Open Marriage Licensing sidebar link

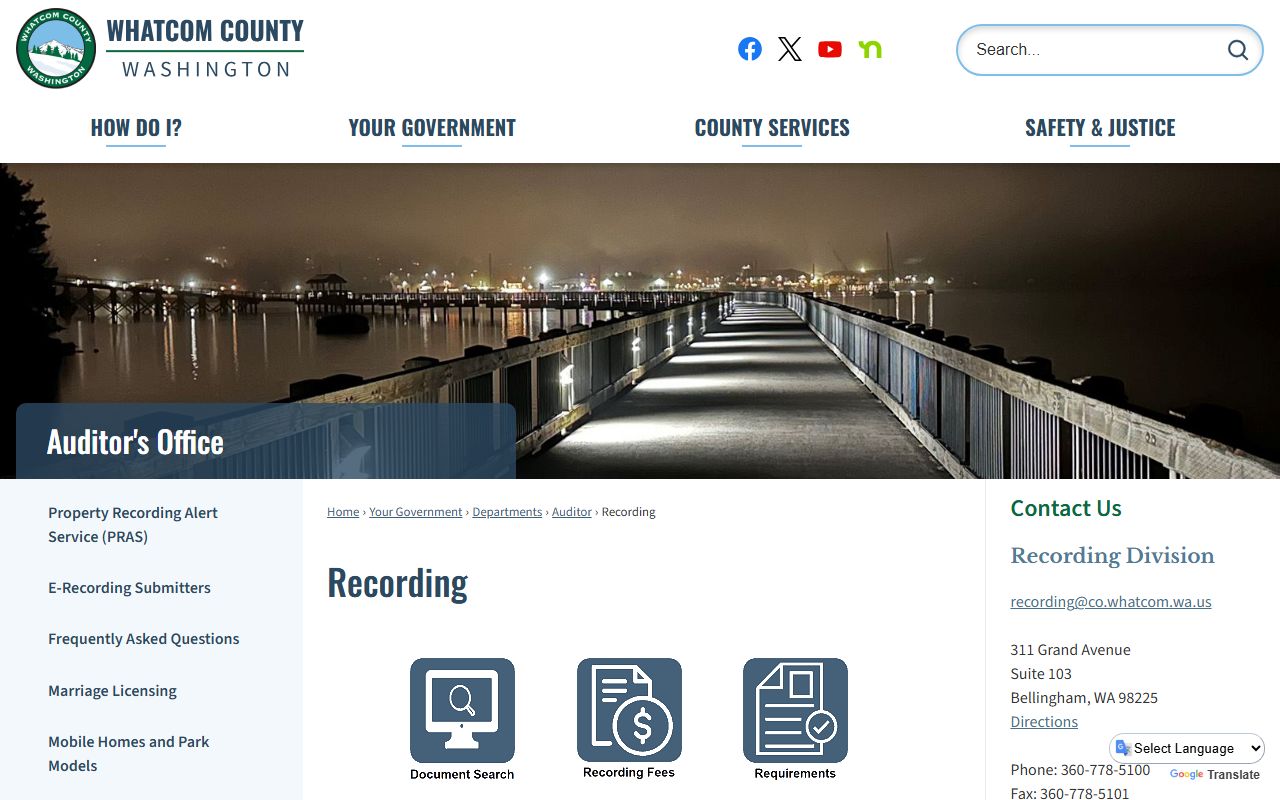pyautogui.click(x=112, y=691)
